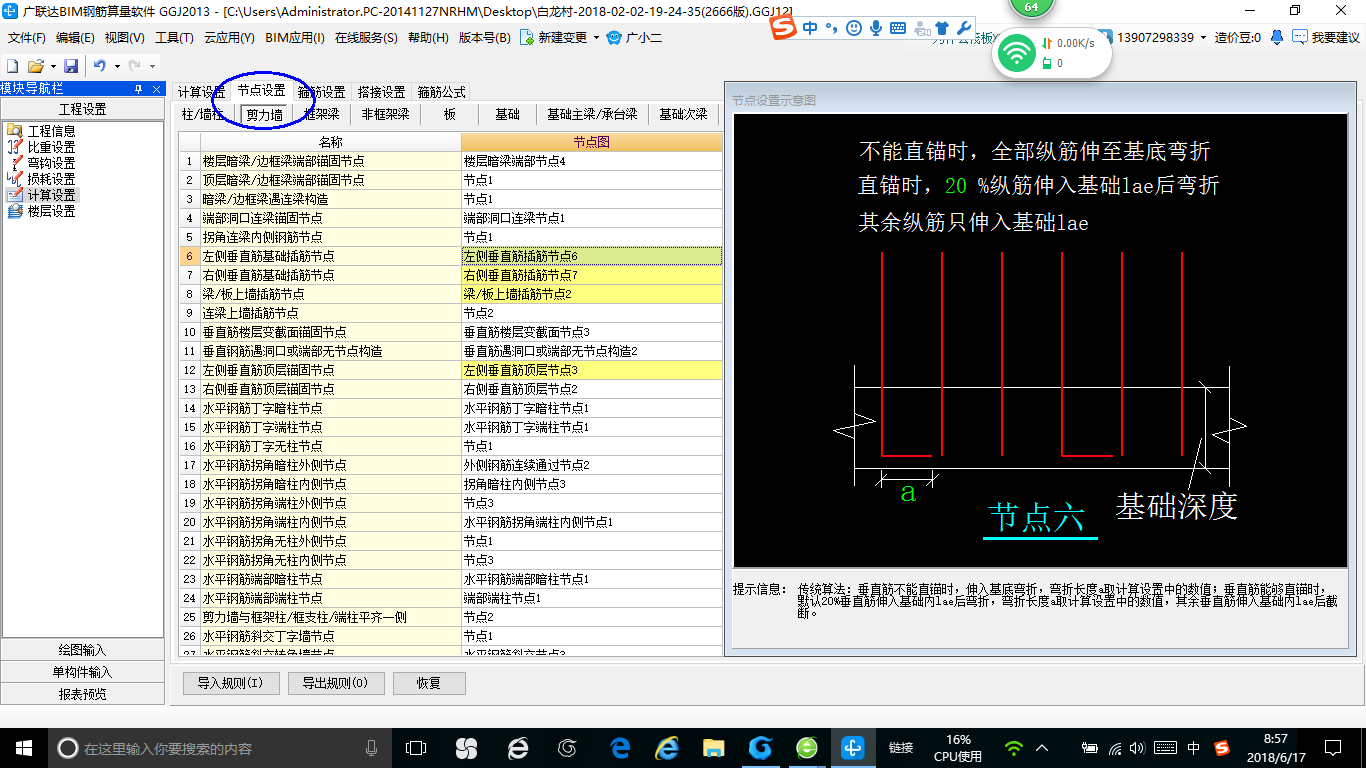
Task: Click Windows Start button on taskbar
Action: click(x=23, y=747)
